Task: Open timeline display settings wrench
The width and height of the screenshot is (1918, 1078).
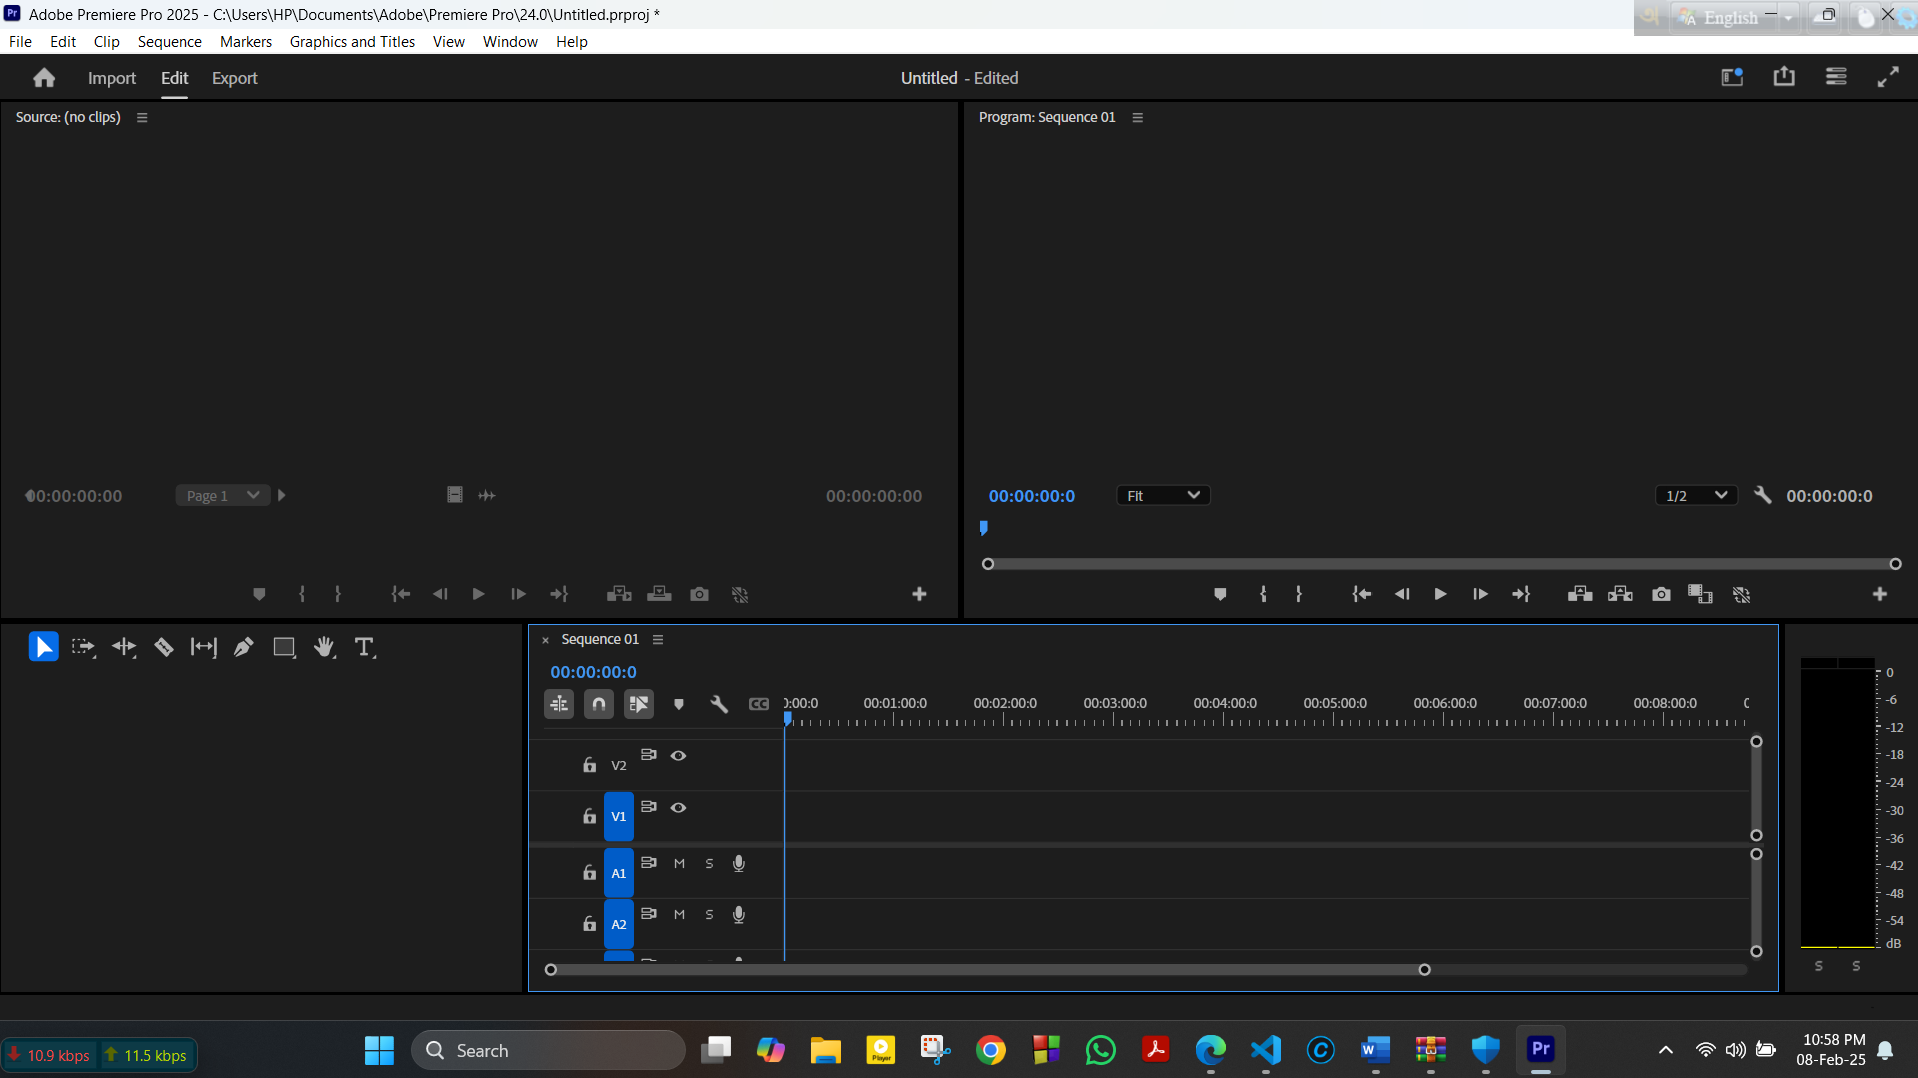Action: pos(718,704)
